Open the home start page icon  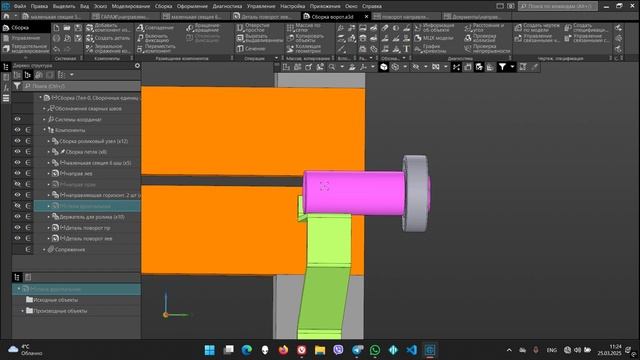tap(6, 16)
